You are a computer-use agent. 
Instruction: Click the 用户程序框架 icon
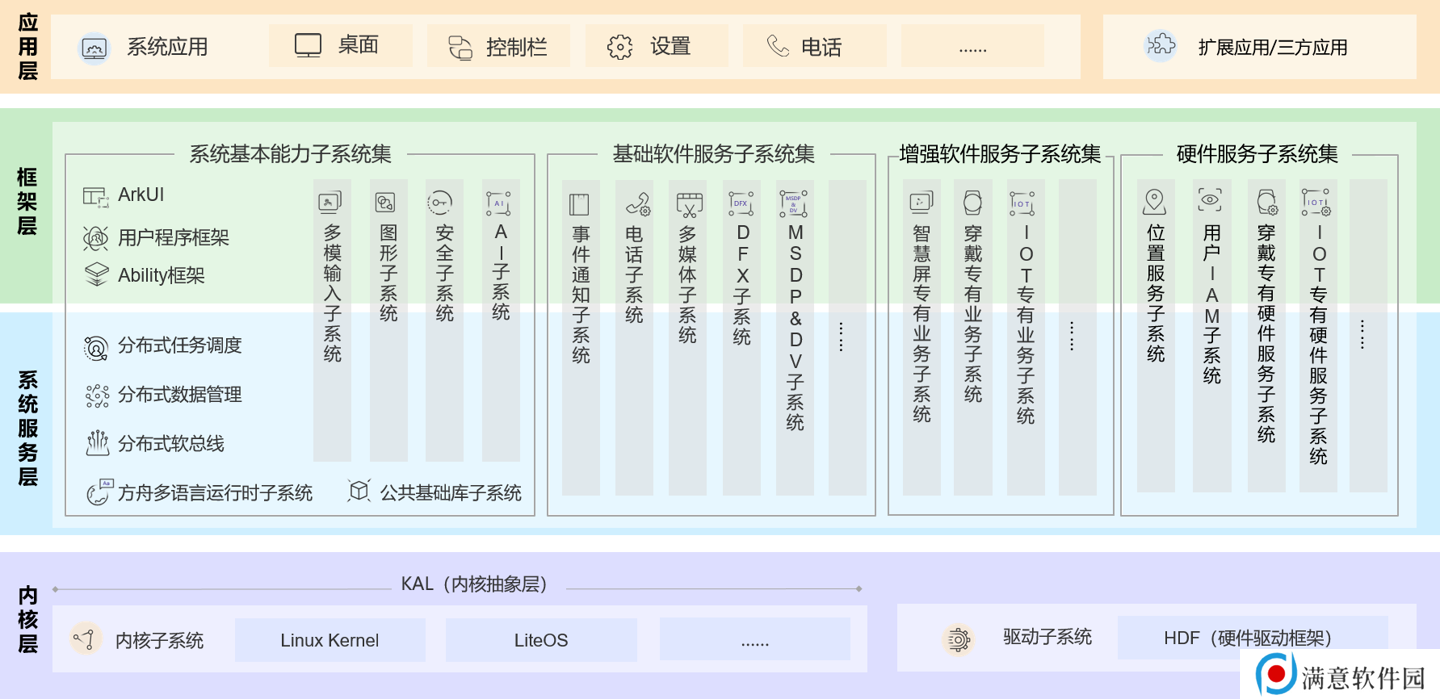point(96,238)
